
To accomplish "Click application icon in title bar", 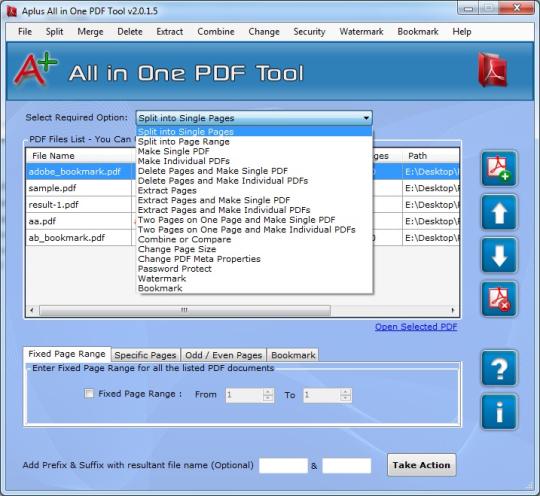I will (12, 11).
